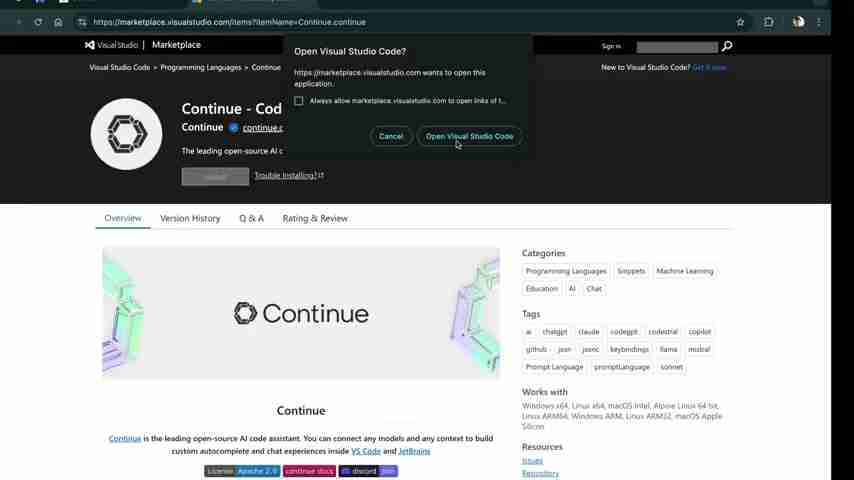The image size is (854, 480).
Task: Open site information icon in address bar
Action: [82, 22]
